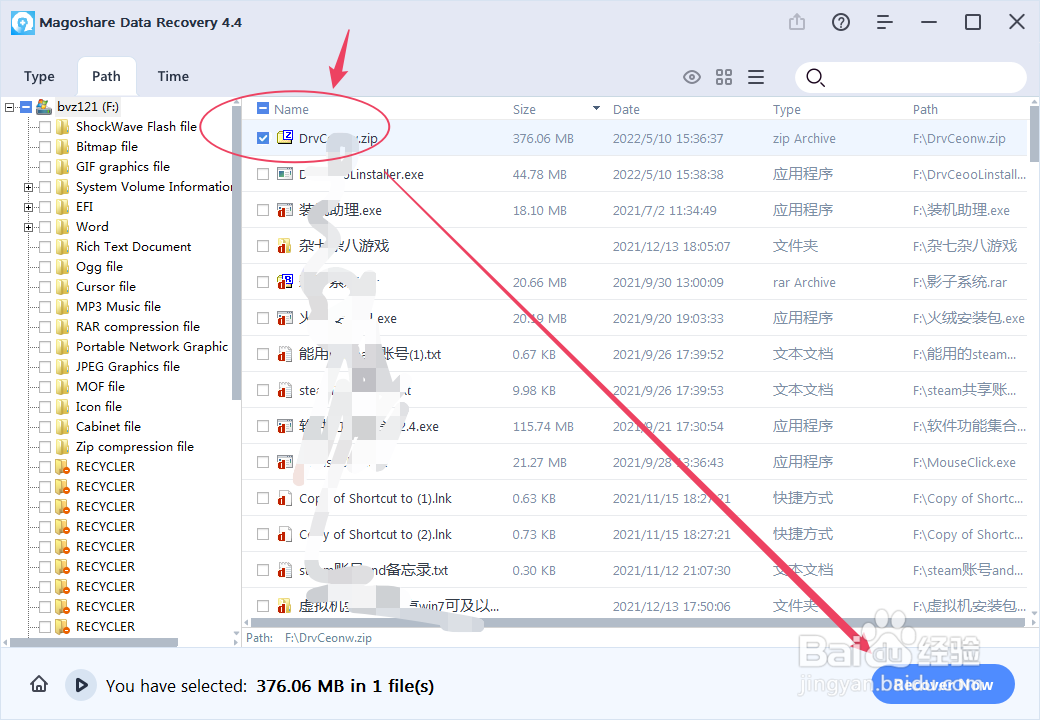1040x720 pixels.
Task: Check the Ogg file checkbox
Action: tap(45, 267)
